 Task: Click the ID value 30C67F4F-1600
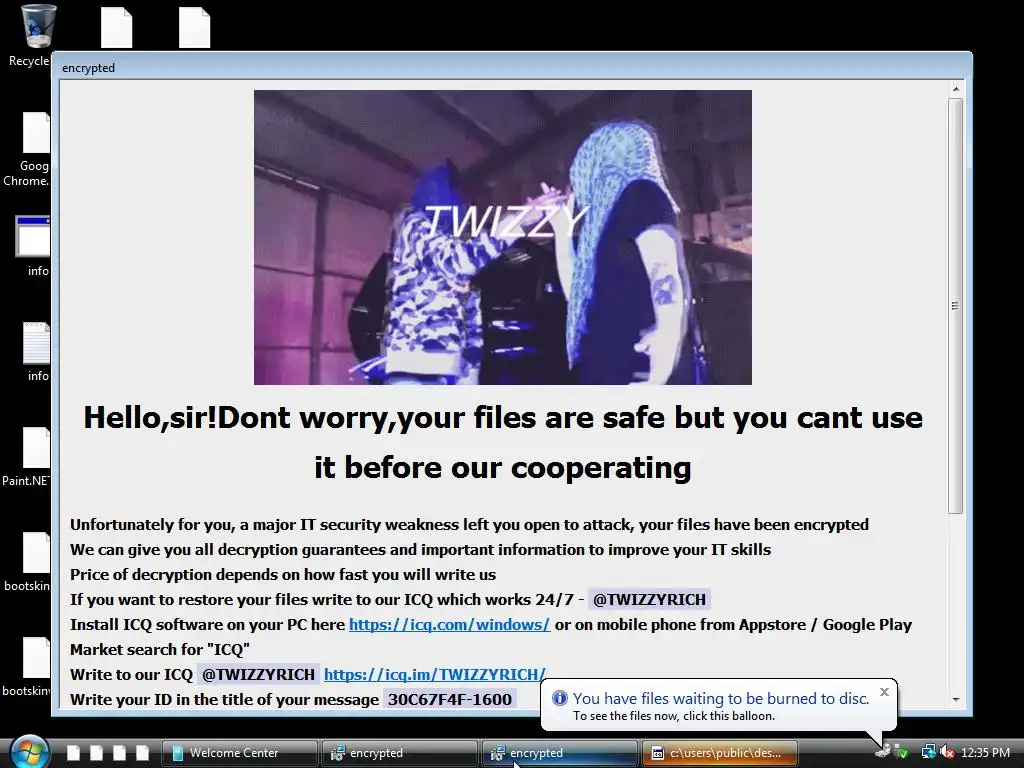pos(449,699)
